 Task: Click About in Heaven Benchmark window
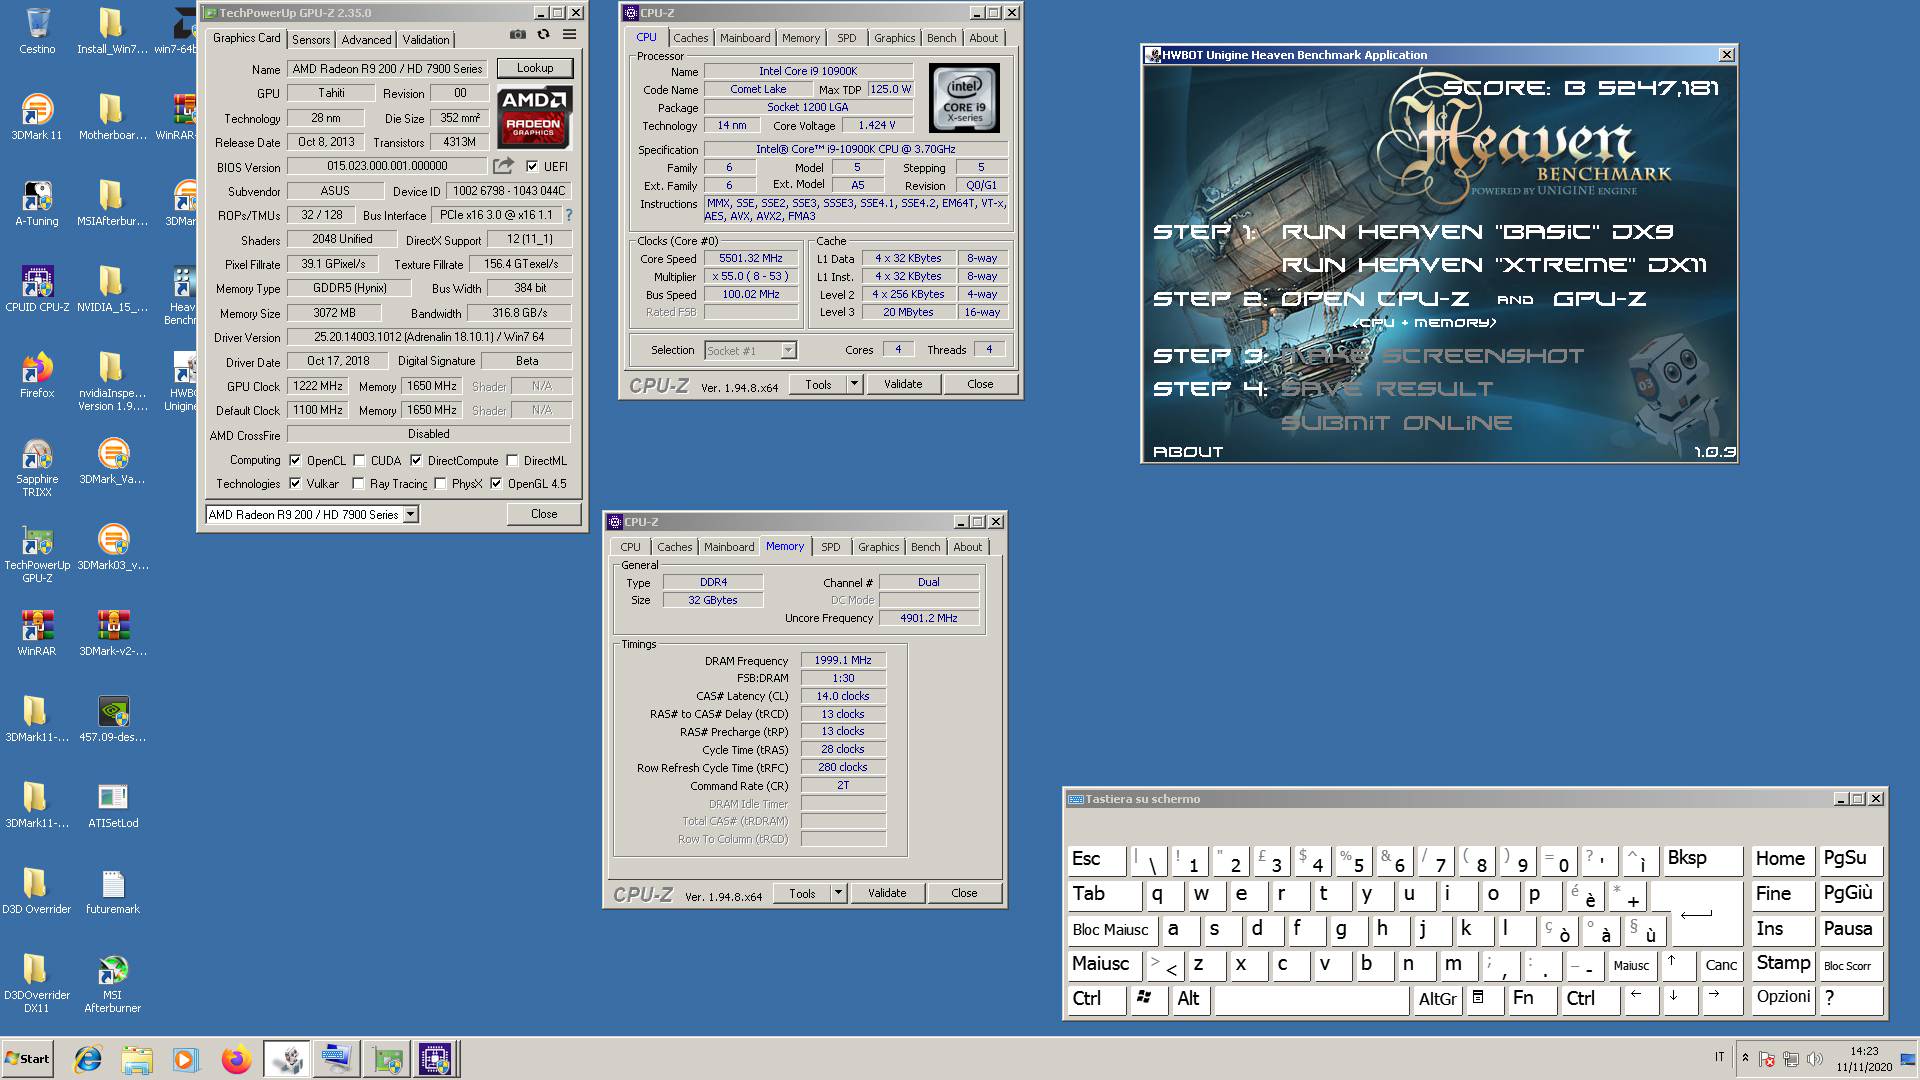click(x=1187, y=452)
